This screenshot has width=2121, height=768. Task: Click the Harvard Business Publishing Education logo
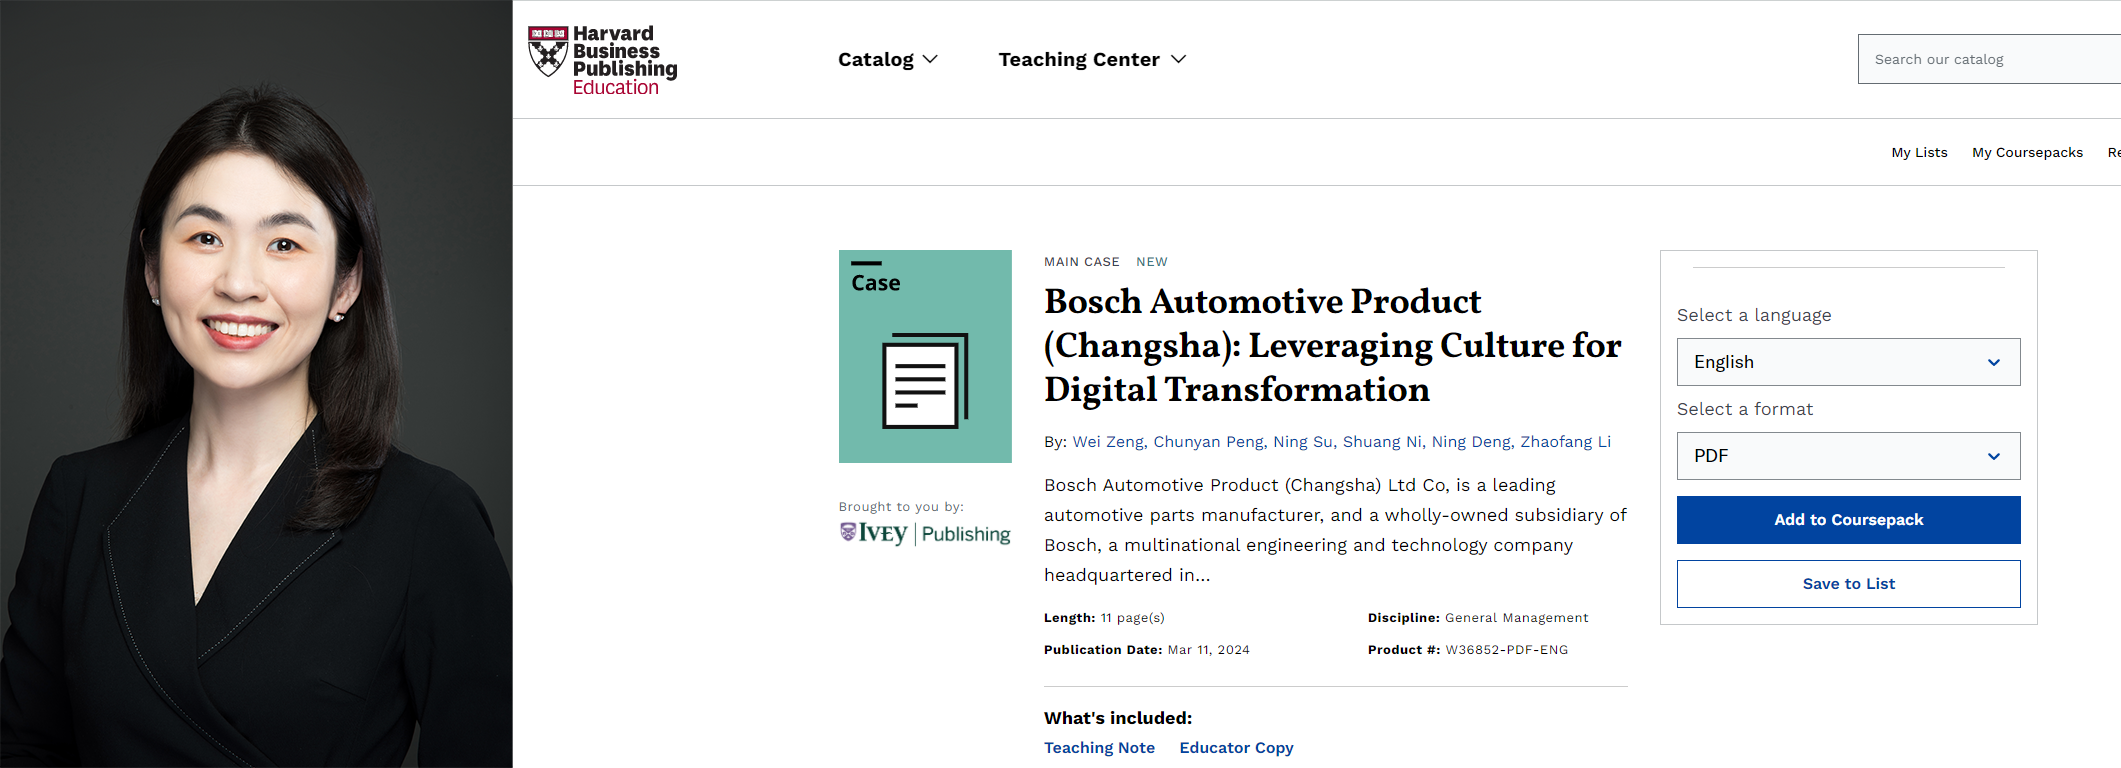tap(603, 60)
